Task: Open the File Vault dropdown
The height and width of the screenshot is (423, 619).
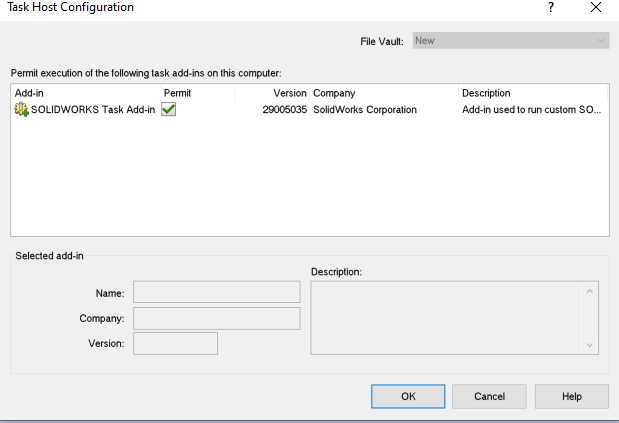Action: coord(510,41)
